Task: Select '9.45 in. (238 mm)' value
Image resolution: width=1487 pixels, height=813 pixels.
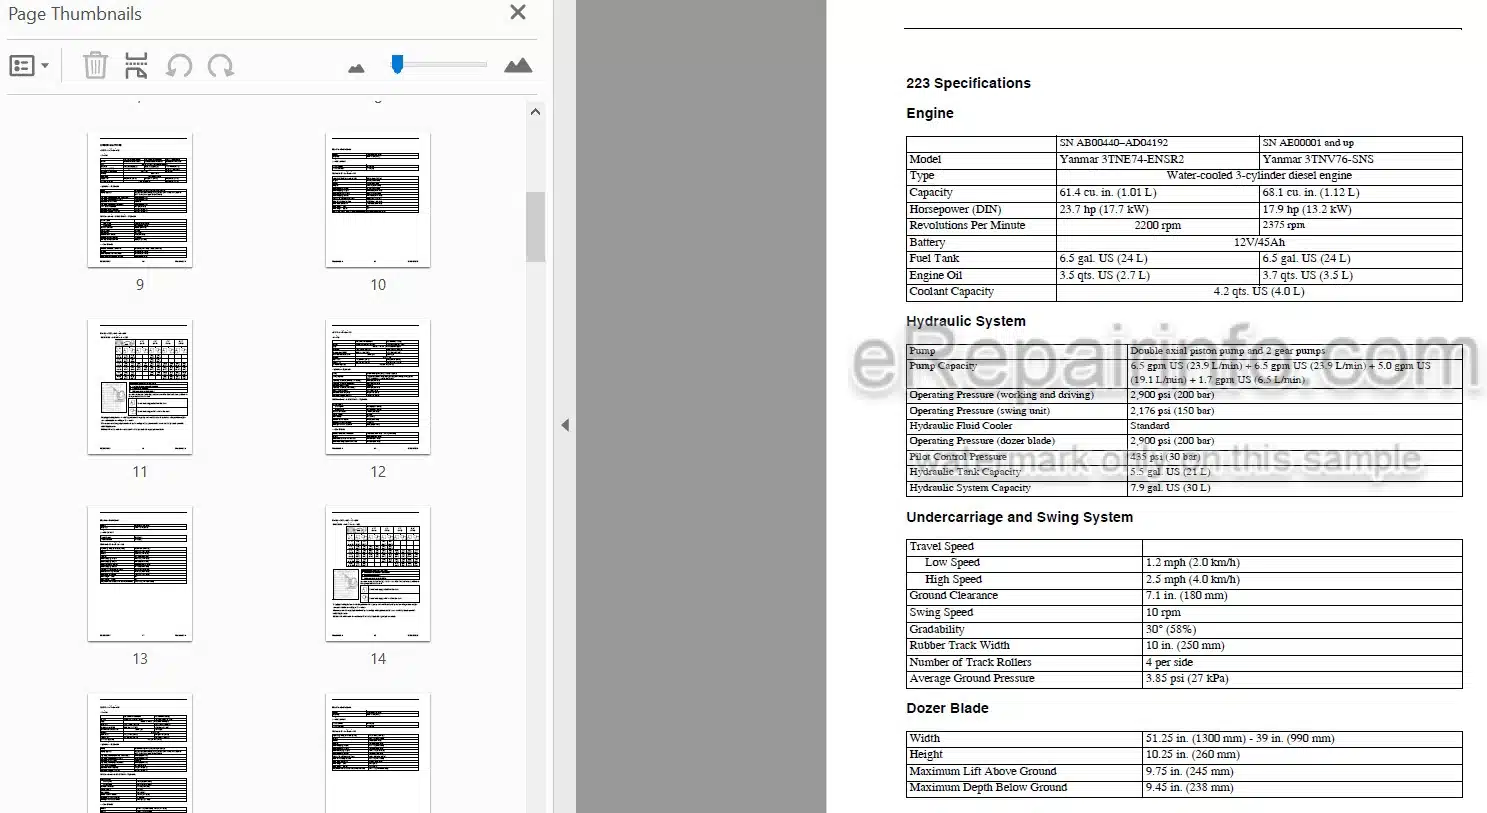Action: click(1189, 787)
